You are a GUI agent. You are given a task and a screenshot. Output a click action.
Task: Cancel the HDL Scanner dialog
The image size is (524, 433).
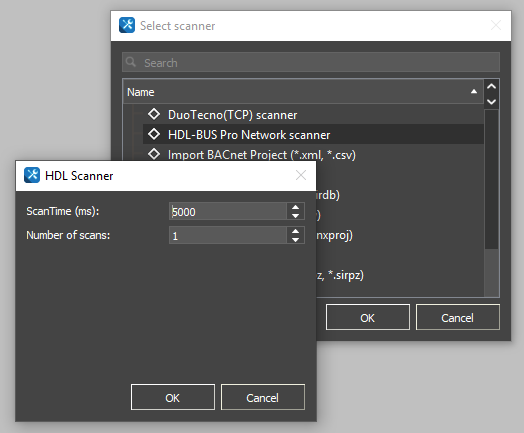point(263,397)
